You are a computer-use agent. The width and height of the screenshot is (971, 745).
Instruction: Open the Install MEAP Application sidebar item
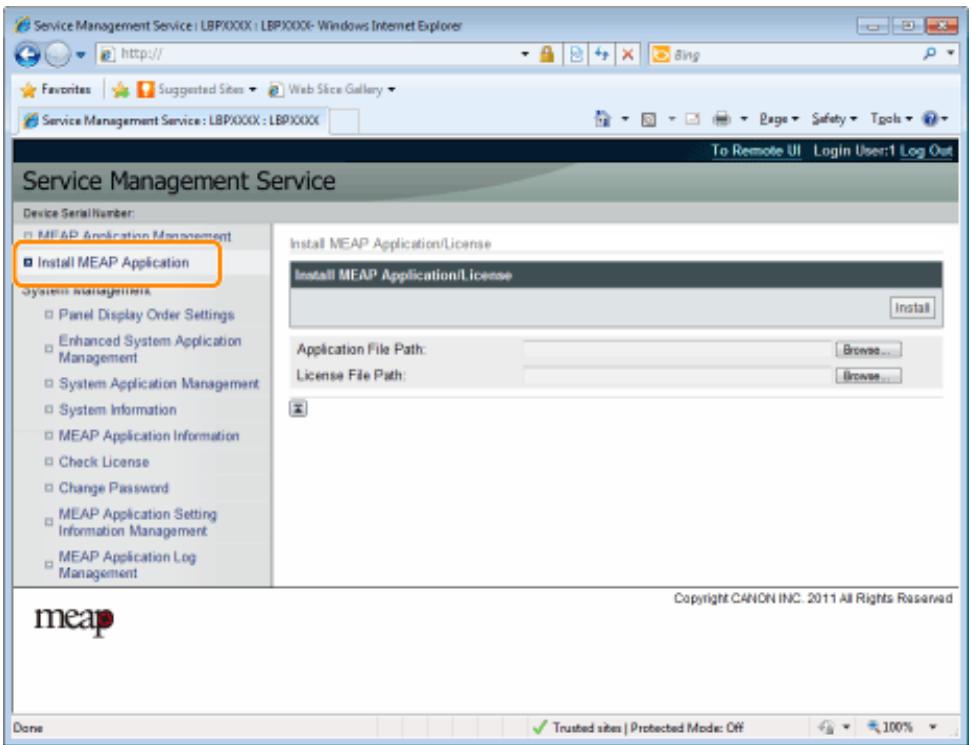[x=113, y=263]
